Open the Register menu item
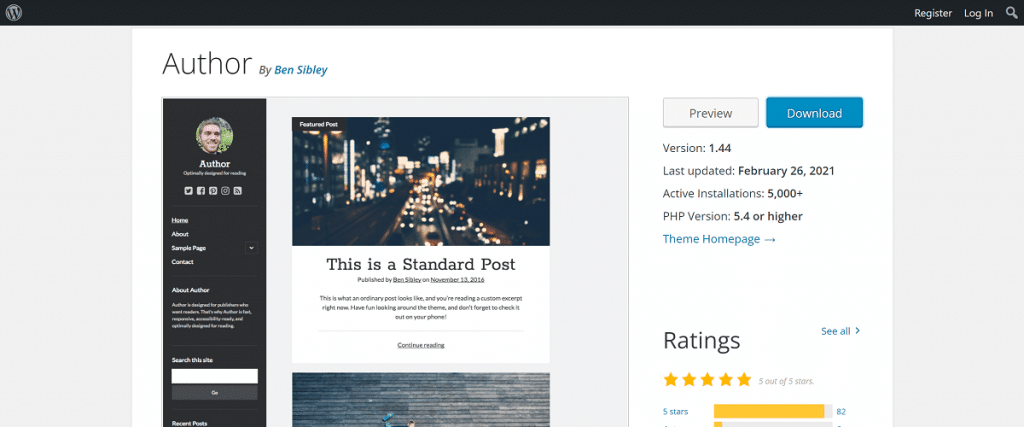The height and width of the screenshot is (427, 1024). pos(932,13)
